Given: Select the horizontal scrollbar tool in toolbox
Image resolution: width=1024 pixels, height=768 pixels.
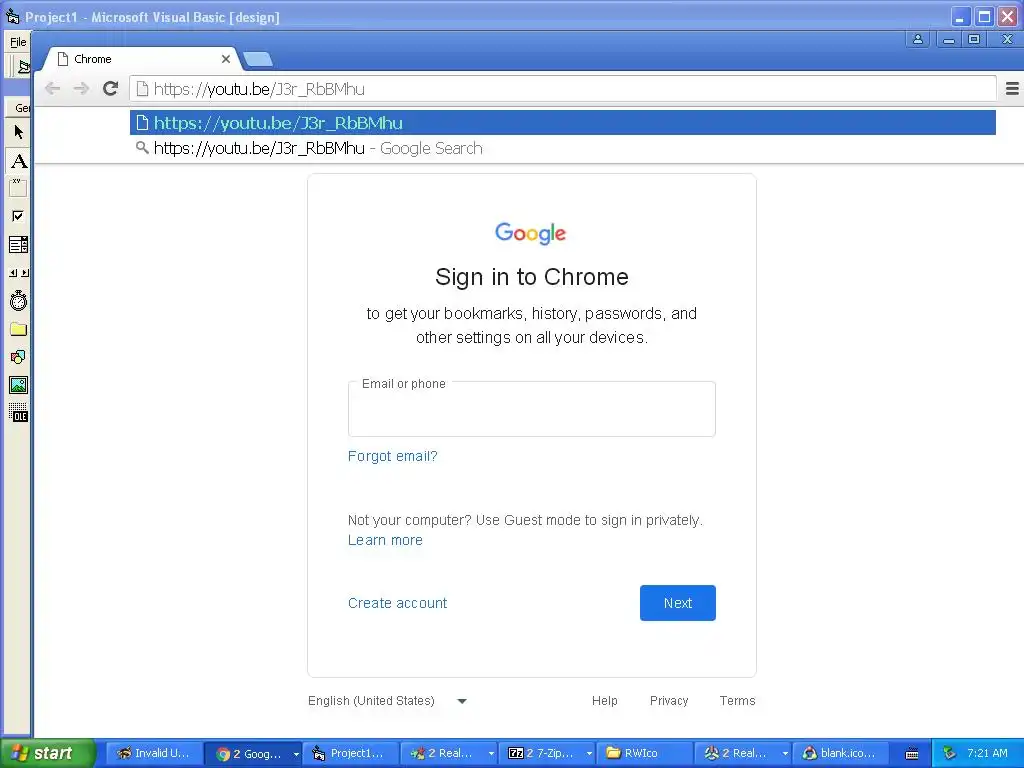Looking at the screenshot, I should 18,272.
